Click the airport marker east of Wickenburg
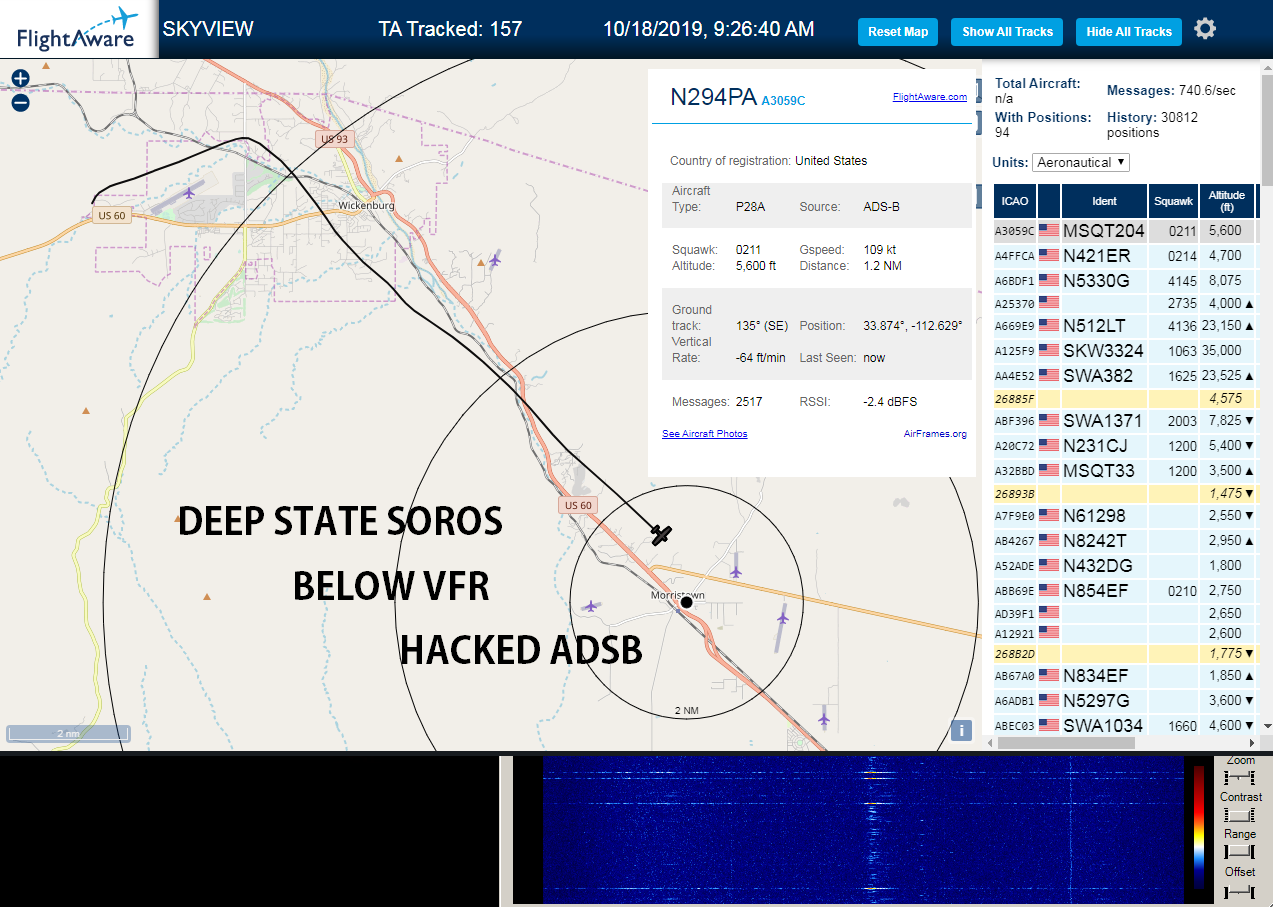The height and width of the screenshot is (907, 1273). 494,260
